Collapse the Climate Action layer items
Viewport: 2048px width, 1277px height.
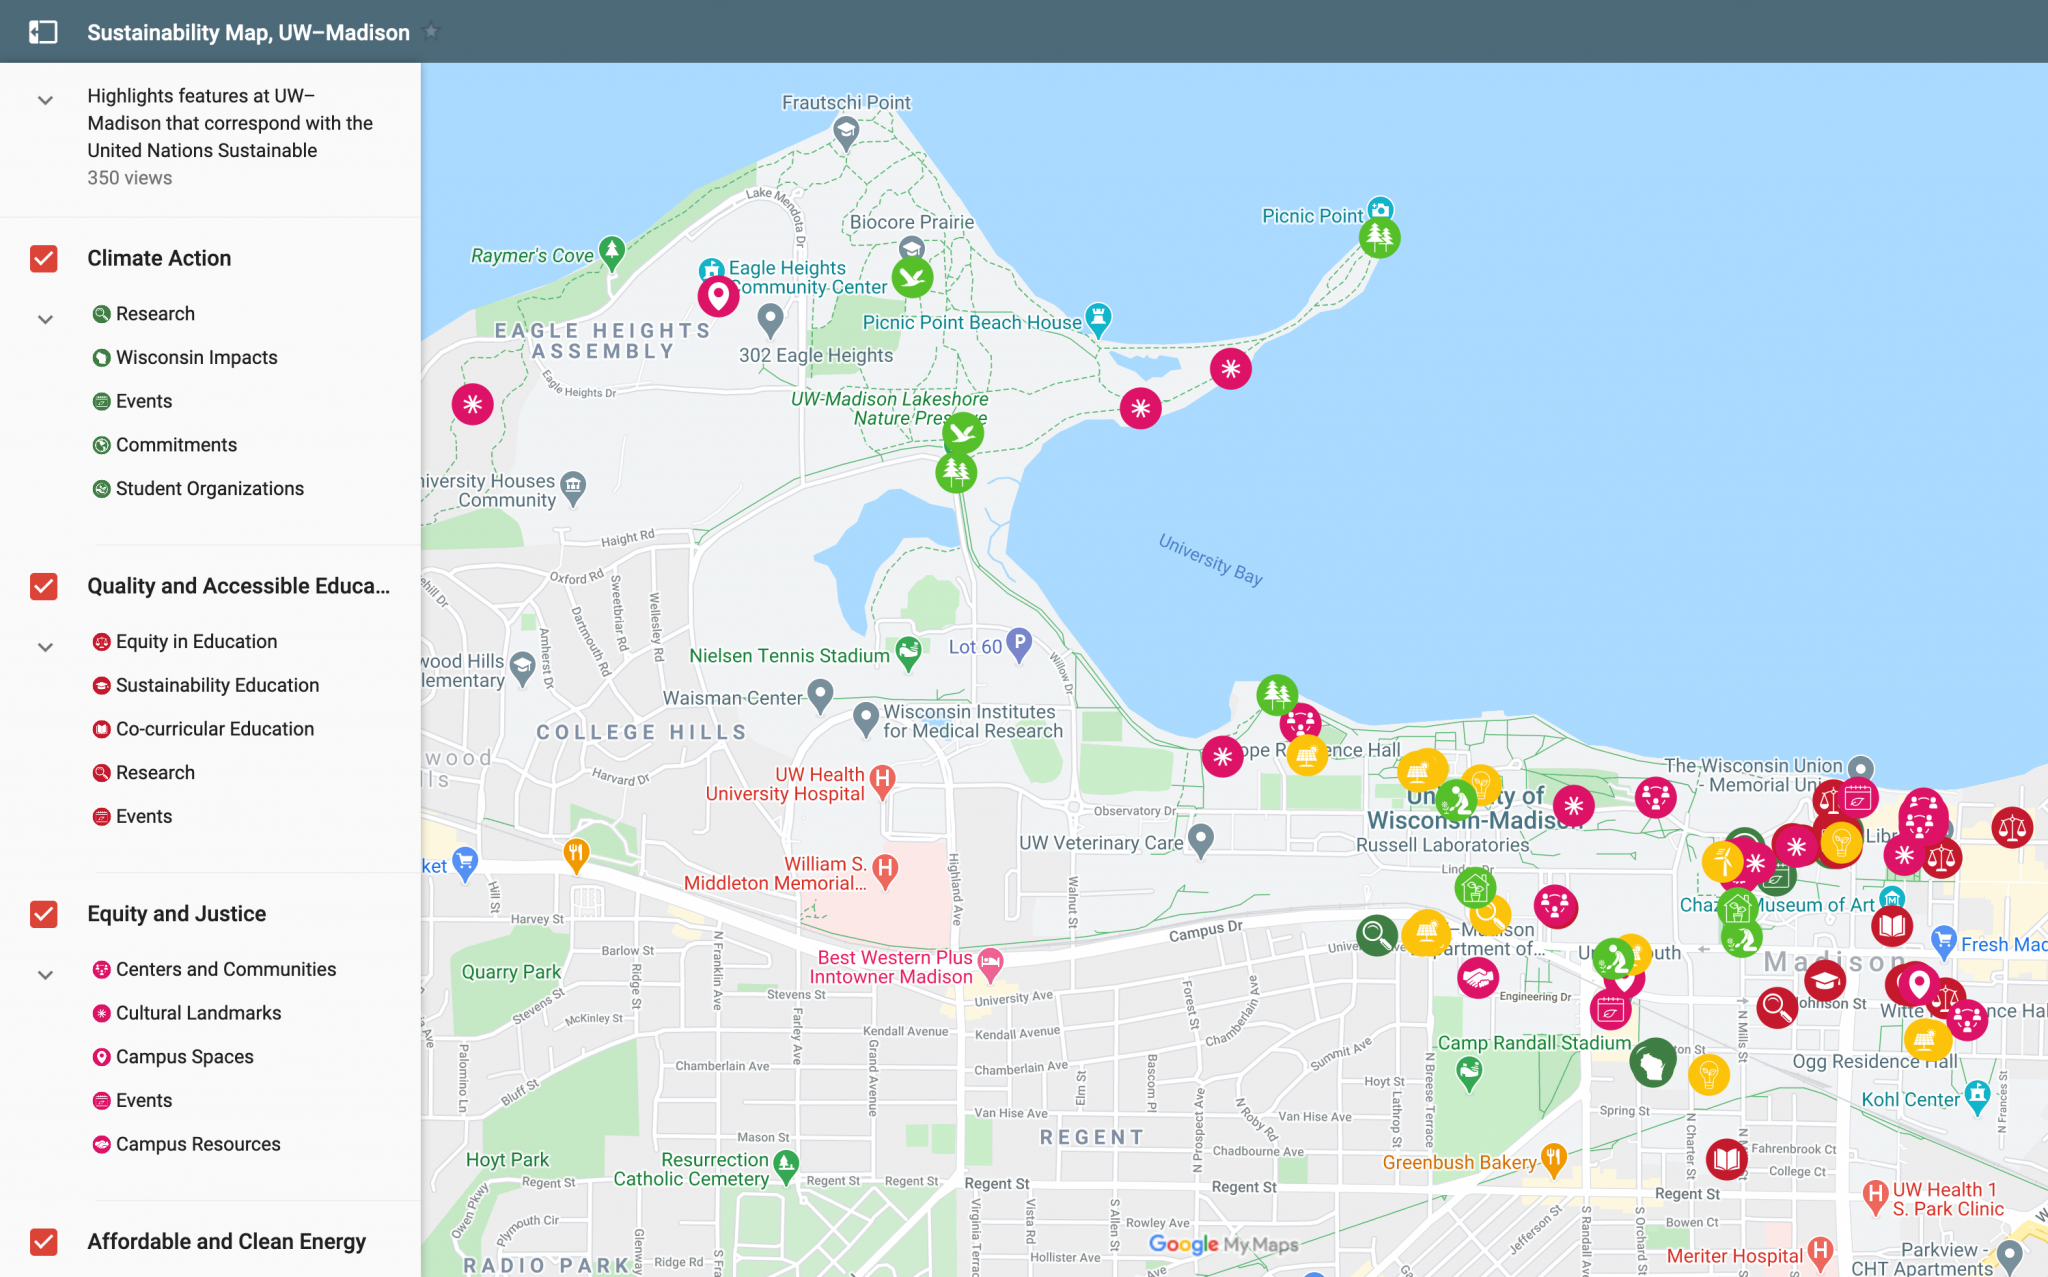(45, 319)
